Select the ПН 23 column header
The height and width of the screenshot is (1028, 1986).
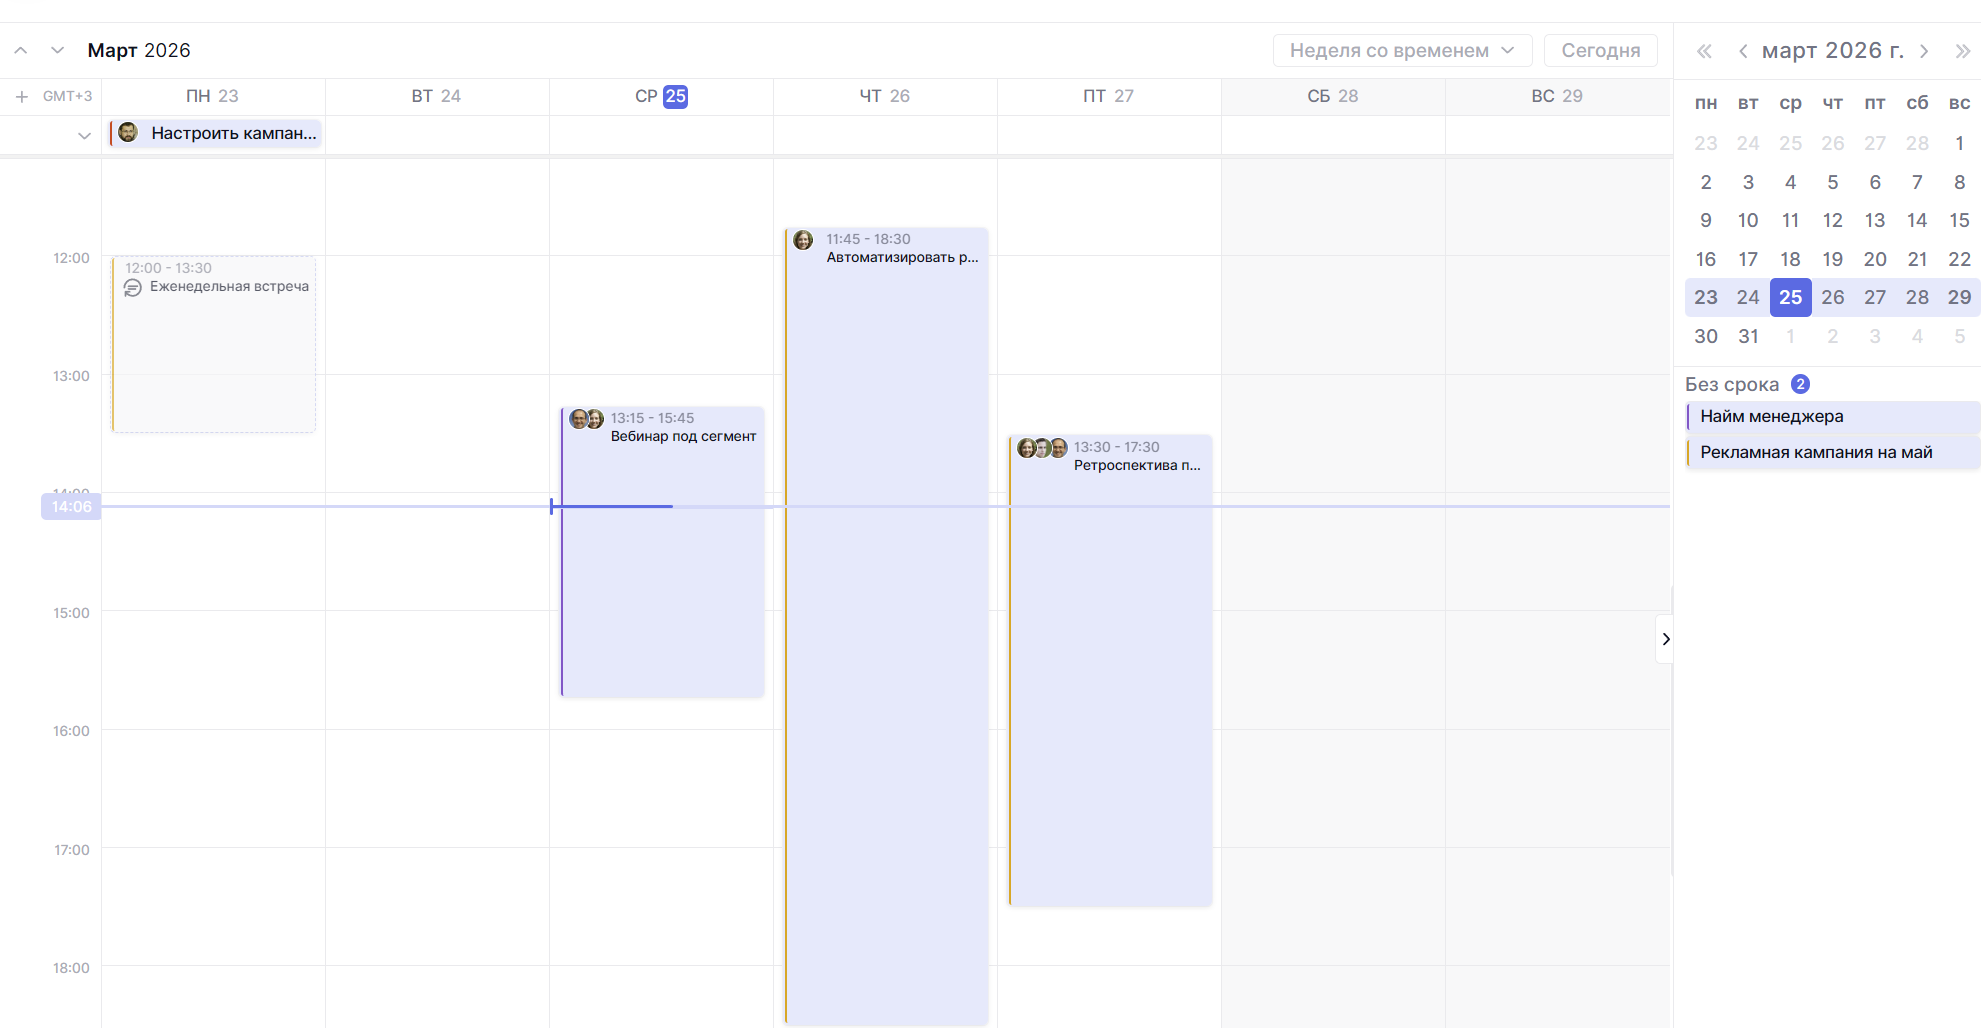(x=212, y=96)
